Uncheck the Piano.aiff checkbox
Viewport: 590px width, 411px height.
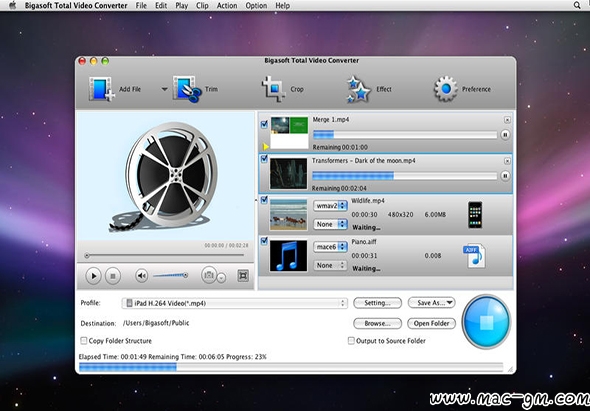point(264,241)
